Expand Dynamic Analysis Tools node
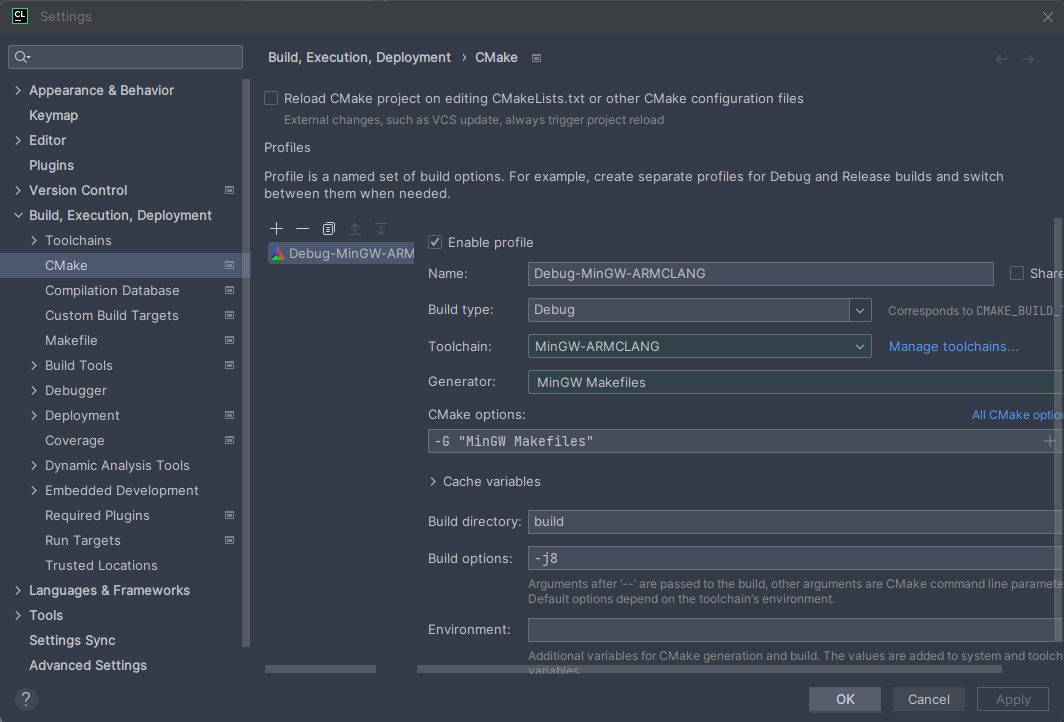1064x722 pixels. coord(34,466)
